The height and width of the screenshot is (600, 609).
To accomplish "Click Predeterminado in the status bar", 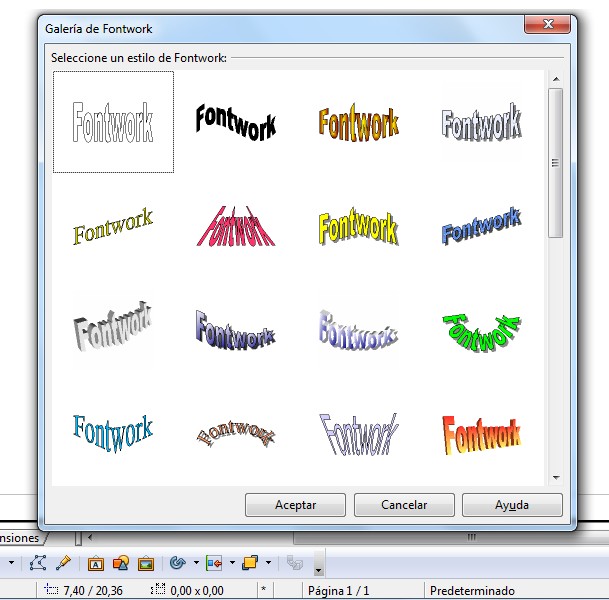I will (472, 591).
